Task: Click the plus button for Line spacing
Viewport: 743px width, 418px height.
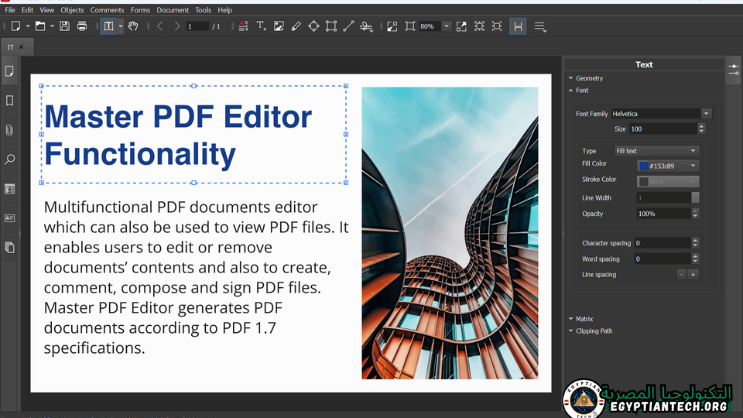Action: coord(693,274)
